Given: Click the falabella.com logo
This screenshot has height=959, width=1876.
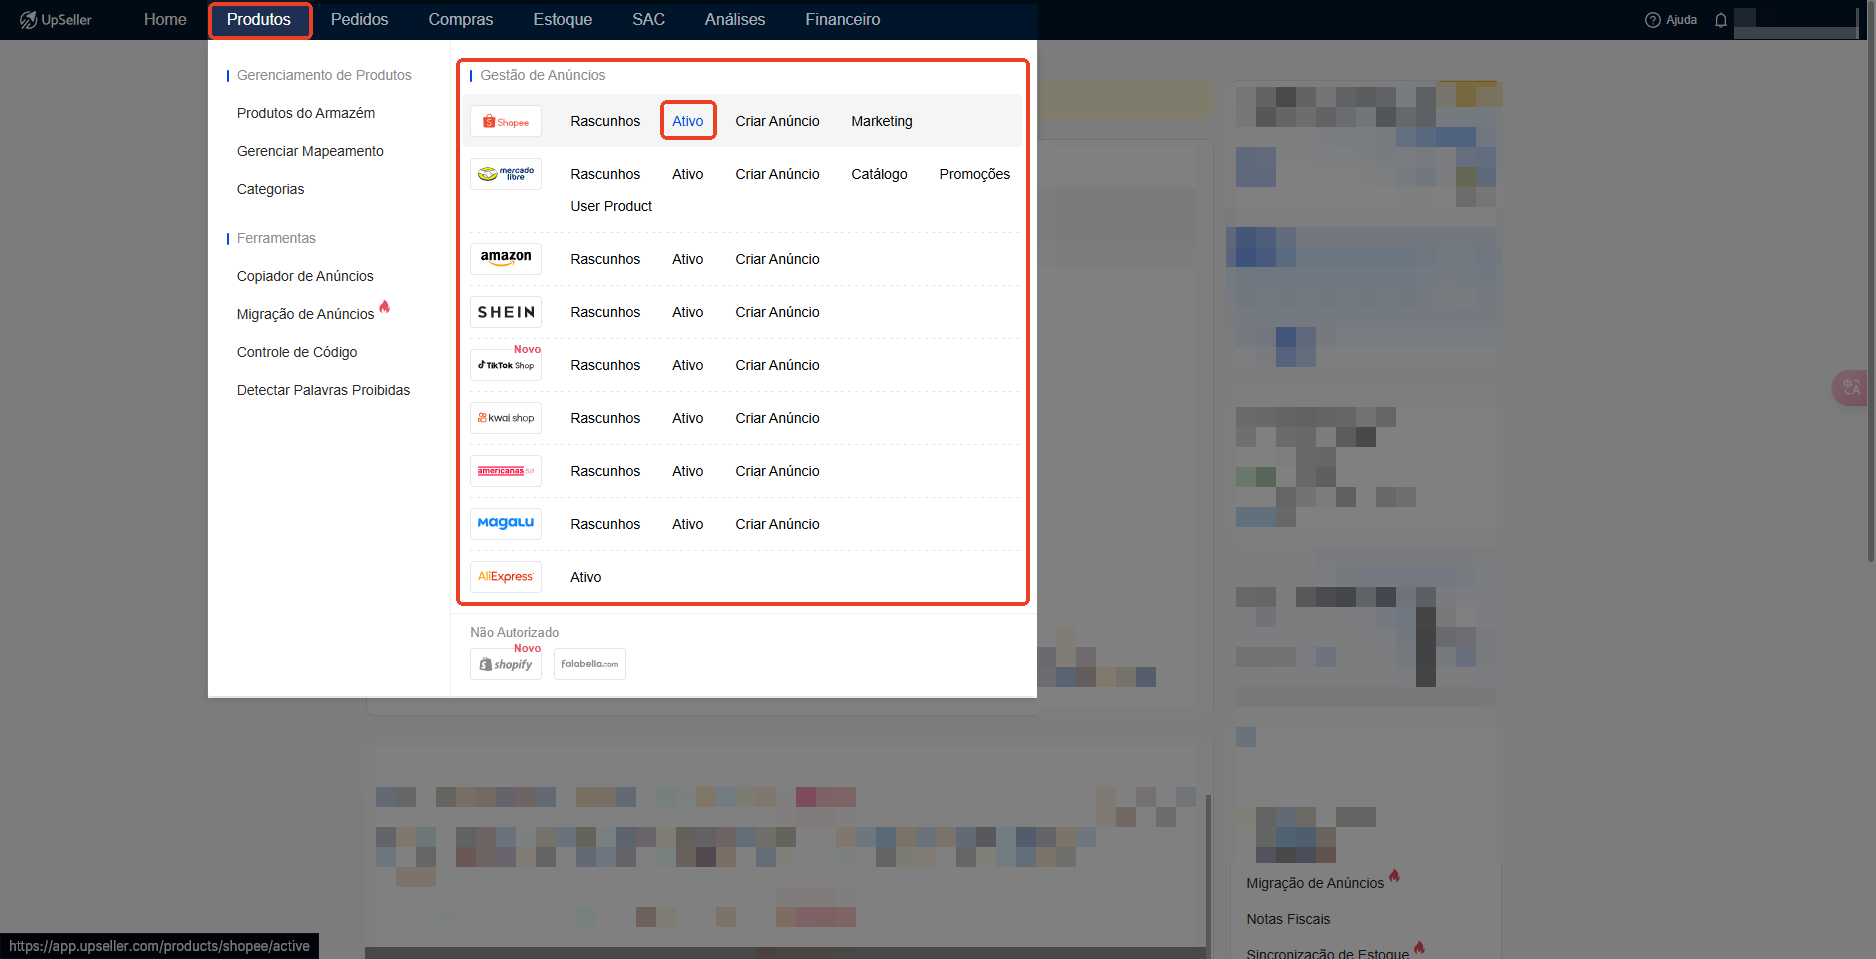Looking at the screenshot, I should [590, 664].
